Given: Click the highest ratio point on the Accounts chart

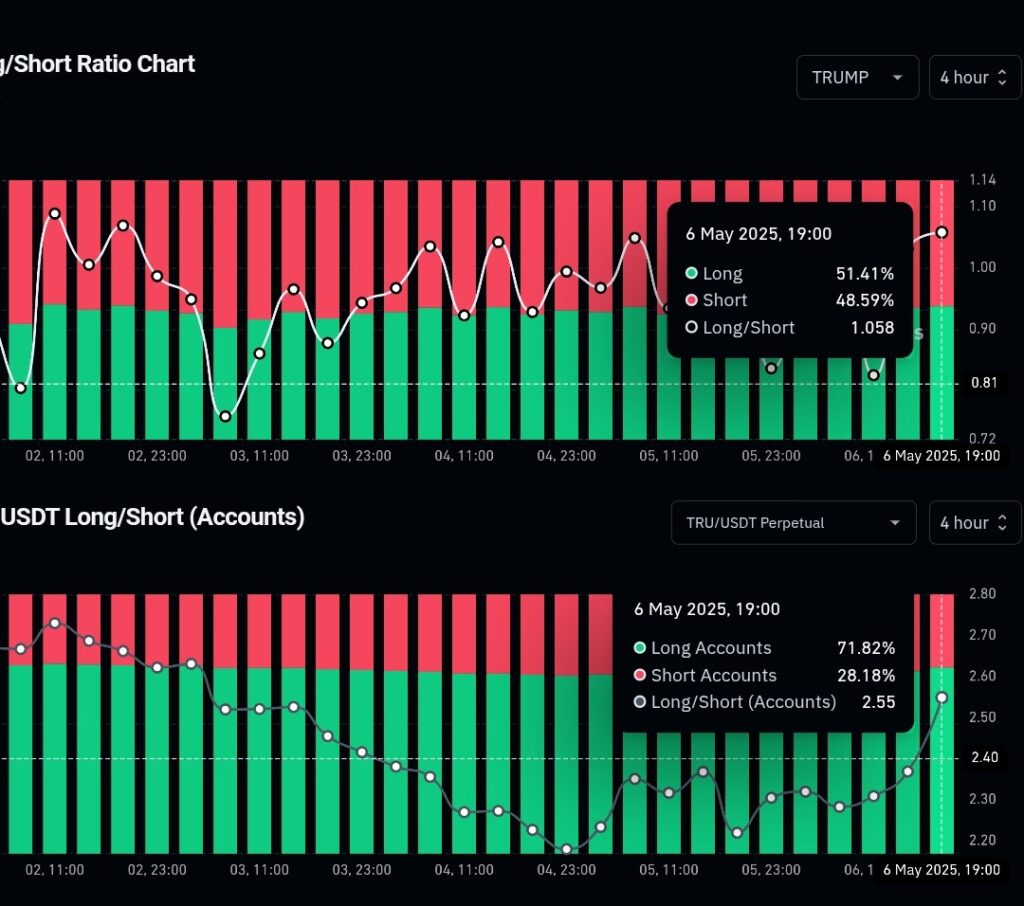Looking at the screenshot, I should pos(55,623).
